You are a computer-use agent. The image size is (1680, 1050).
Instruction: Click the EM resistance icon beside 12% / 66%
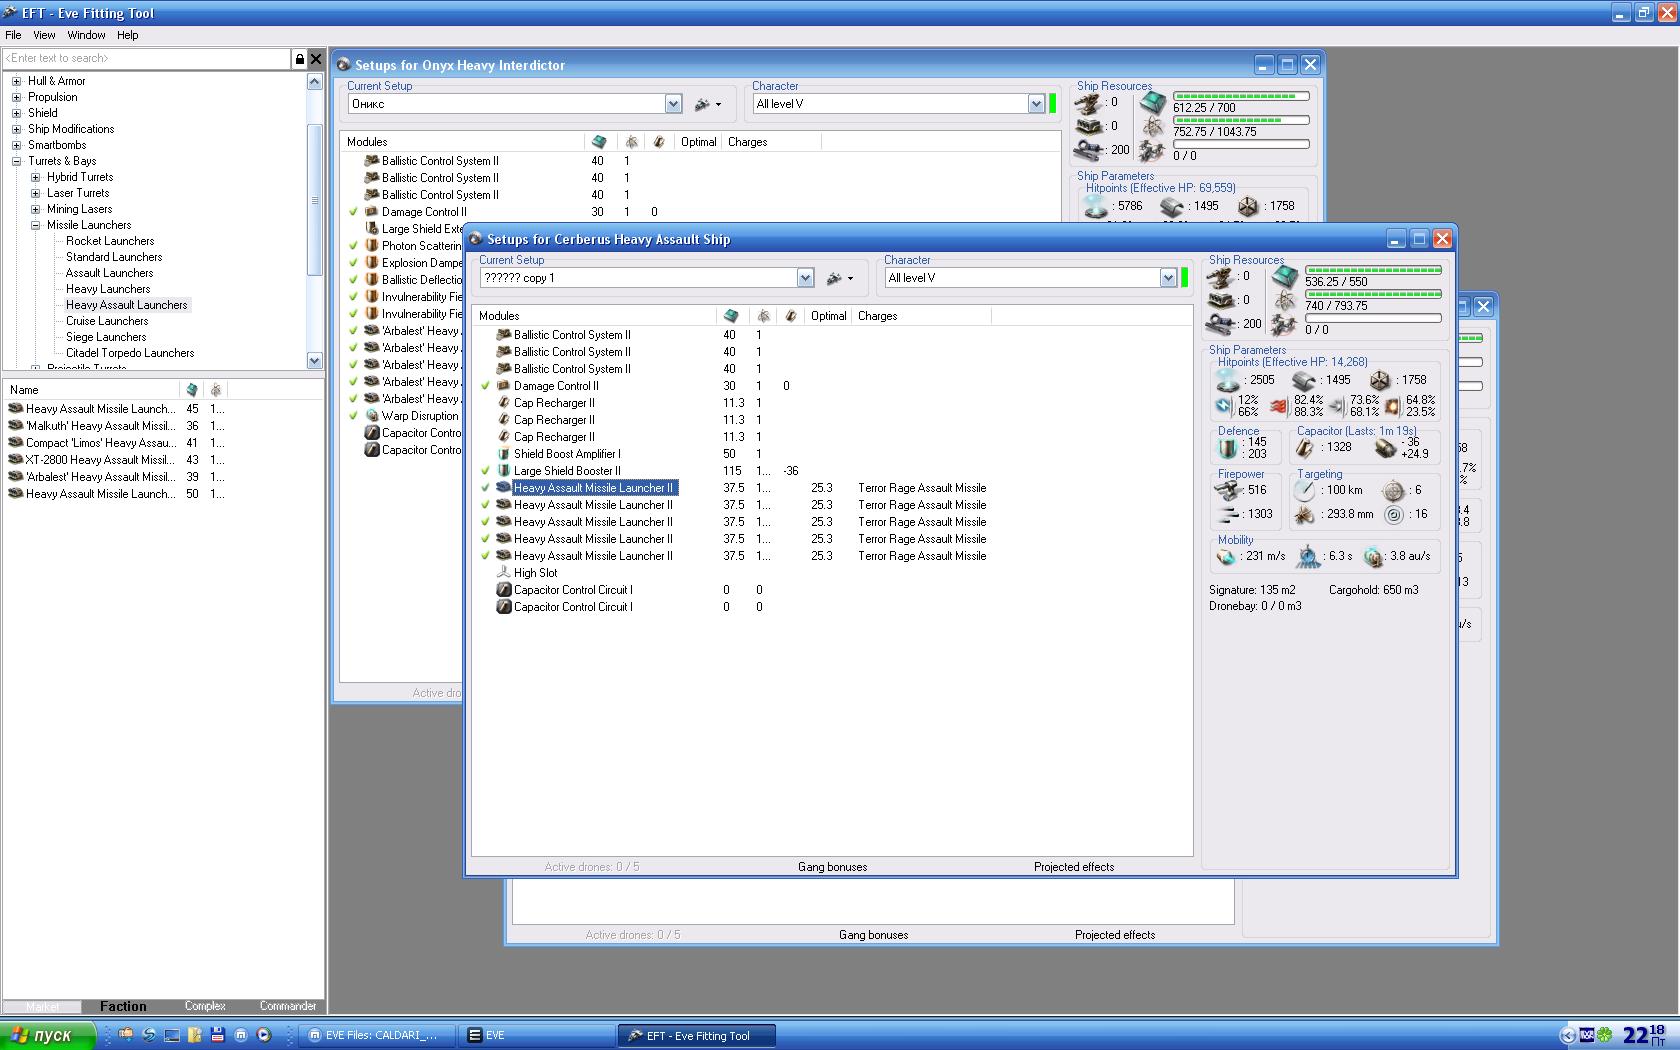tap(1223, 406)
